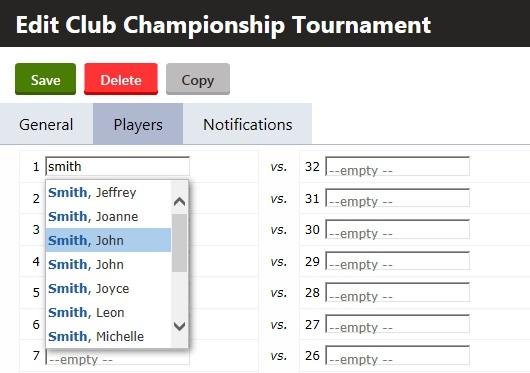Click the red Delete button
The image size is (530, 373).
[121, 79]
